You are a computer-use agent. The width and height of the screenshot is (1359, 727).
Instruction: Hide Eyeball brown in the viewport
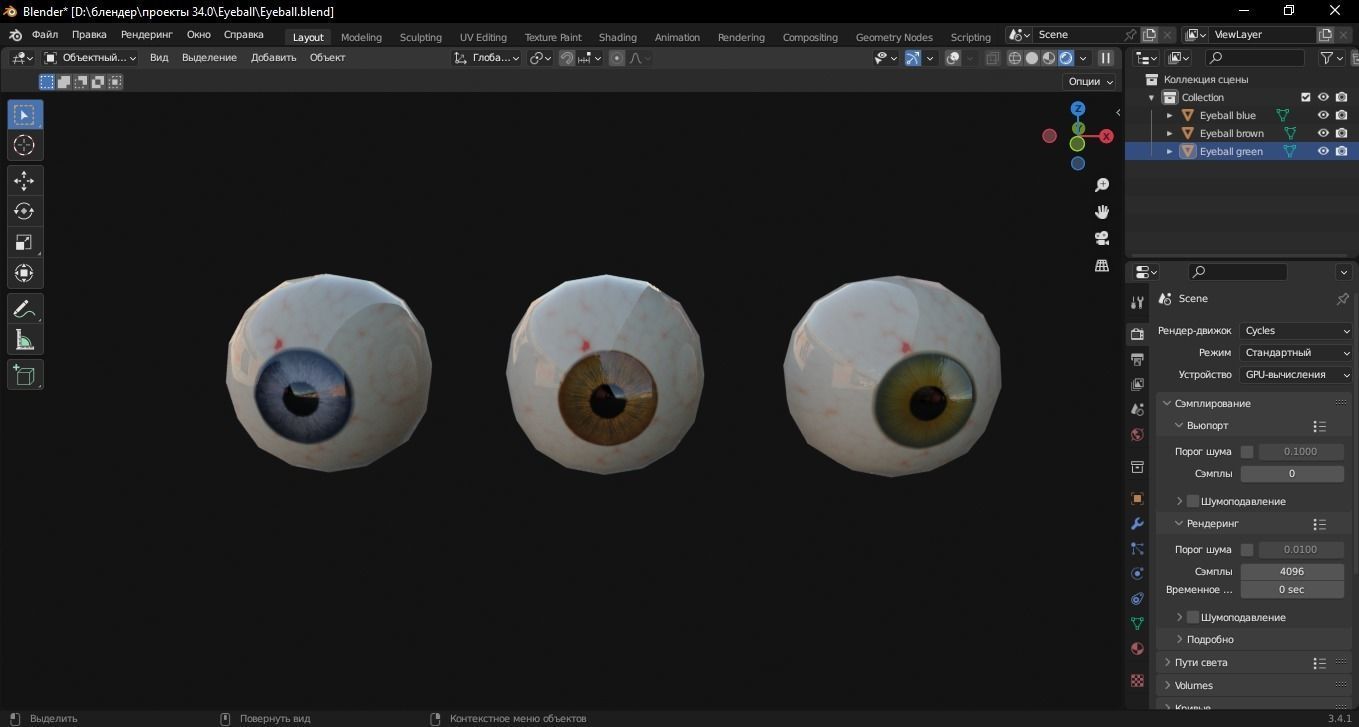tap(1323, 133)
